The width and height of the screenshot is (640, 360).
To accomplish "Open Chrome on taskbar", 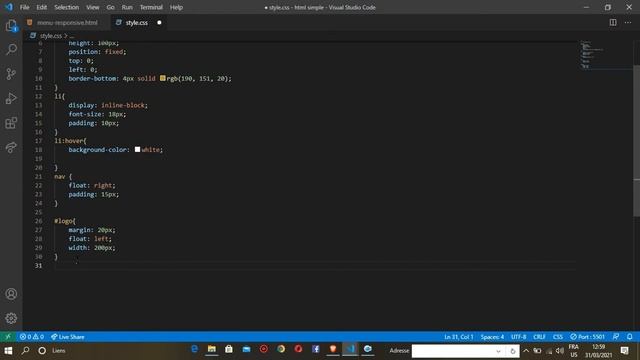I will pyautogui.click(x=281, y=349).
